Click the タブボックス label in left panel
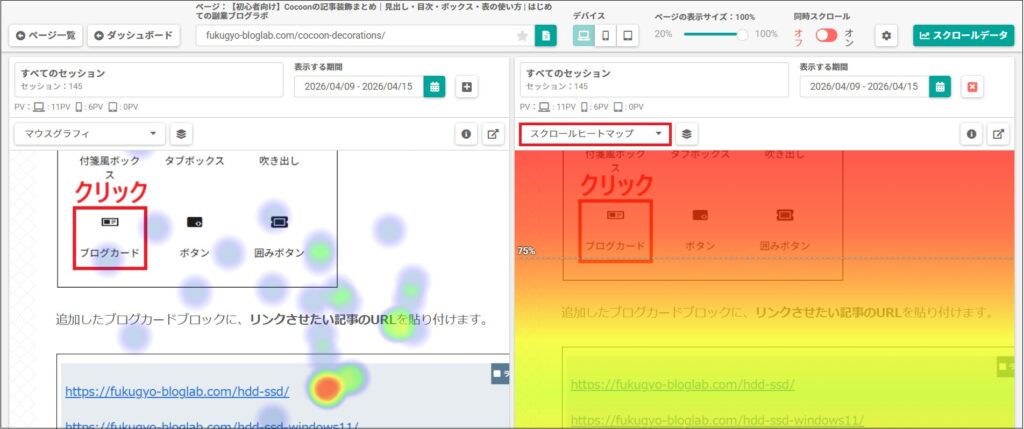This screenshot has width=1024, height=429. [x=194, y=161]
